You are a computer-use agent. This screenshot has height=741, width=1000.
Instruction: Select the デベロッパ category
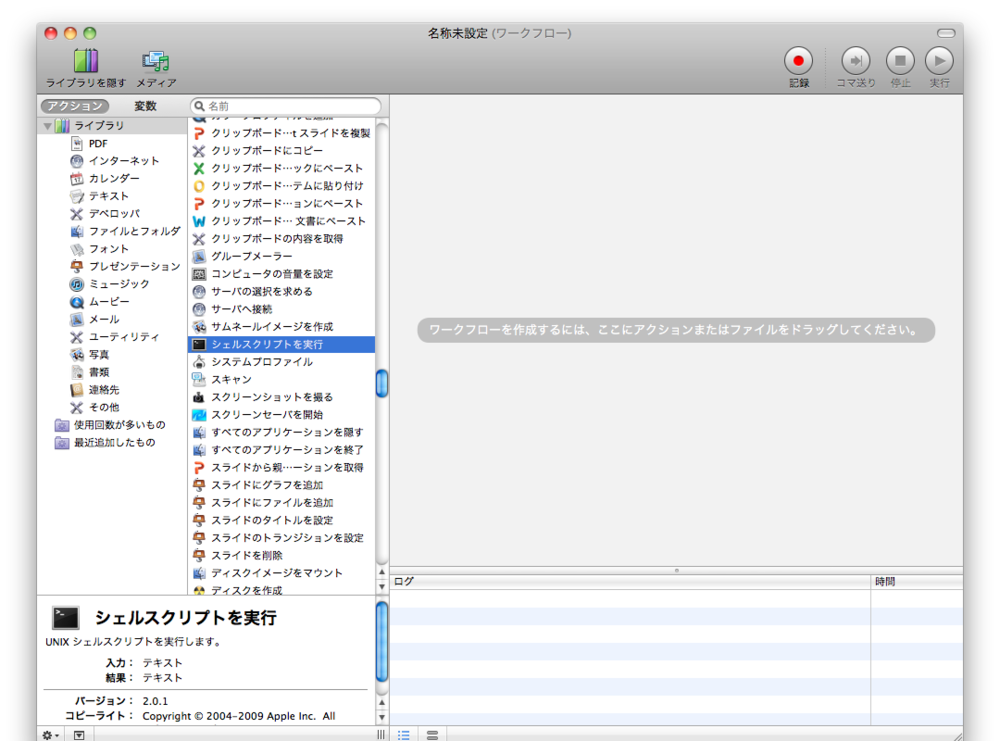click(105, 214)
